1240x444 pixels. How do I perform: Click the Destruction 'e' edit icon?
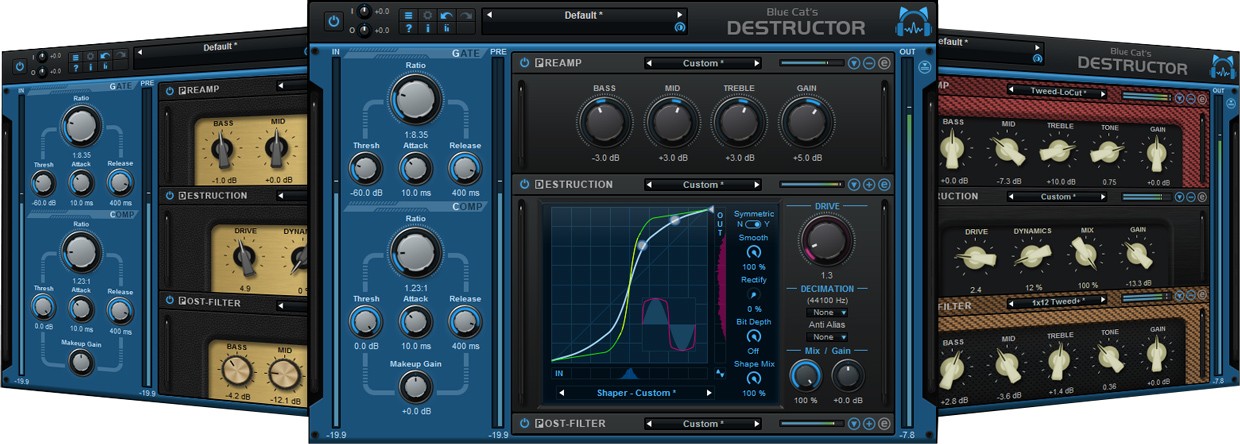pos(884,184)
